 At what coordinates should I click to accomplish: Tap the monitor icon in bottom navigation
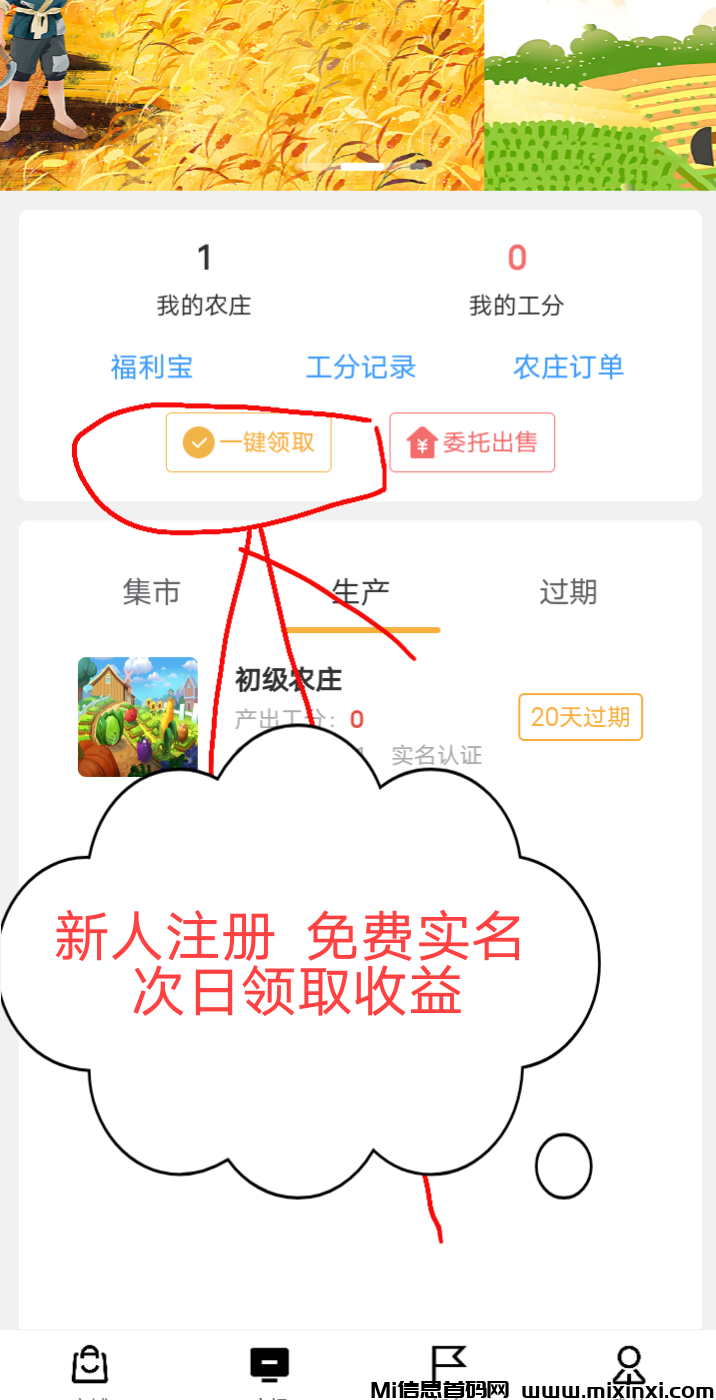point(269,1366)
